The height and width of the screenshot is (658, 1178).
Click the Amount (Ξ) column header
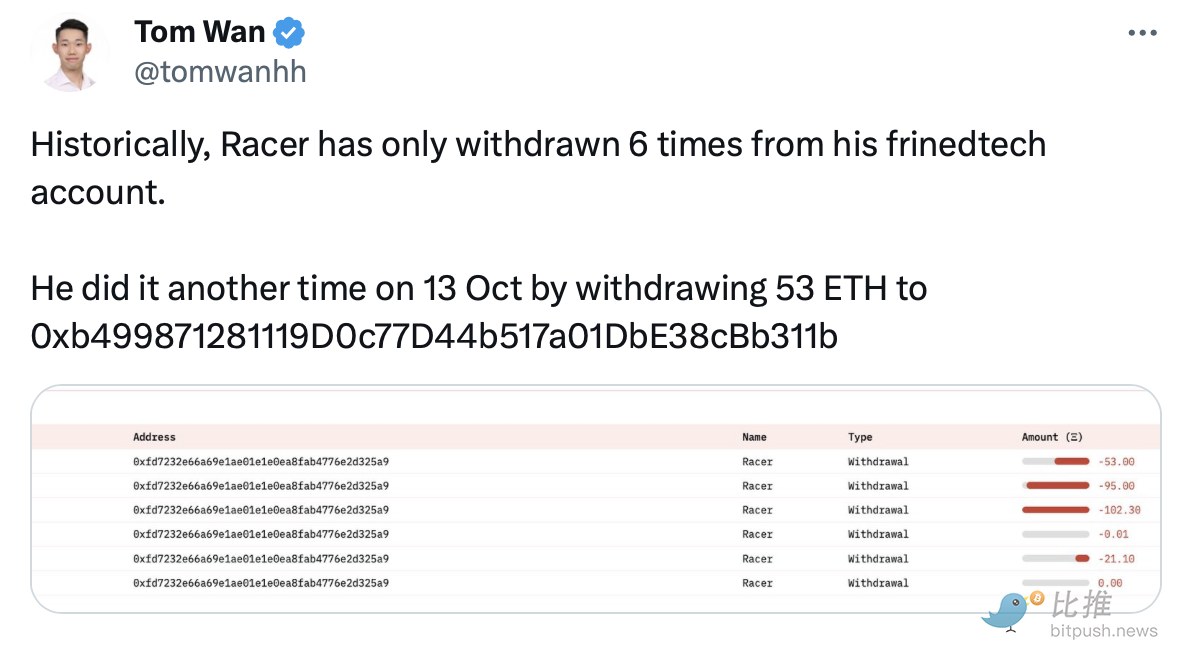click(x=1052, y=437)
